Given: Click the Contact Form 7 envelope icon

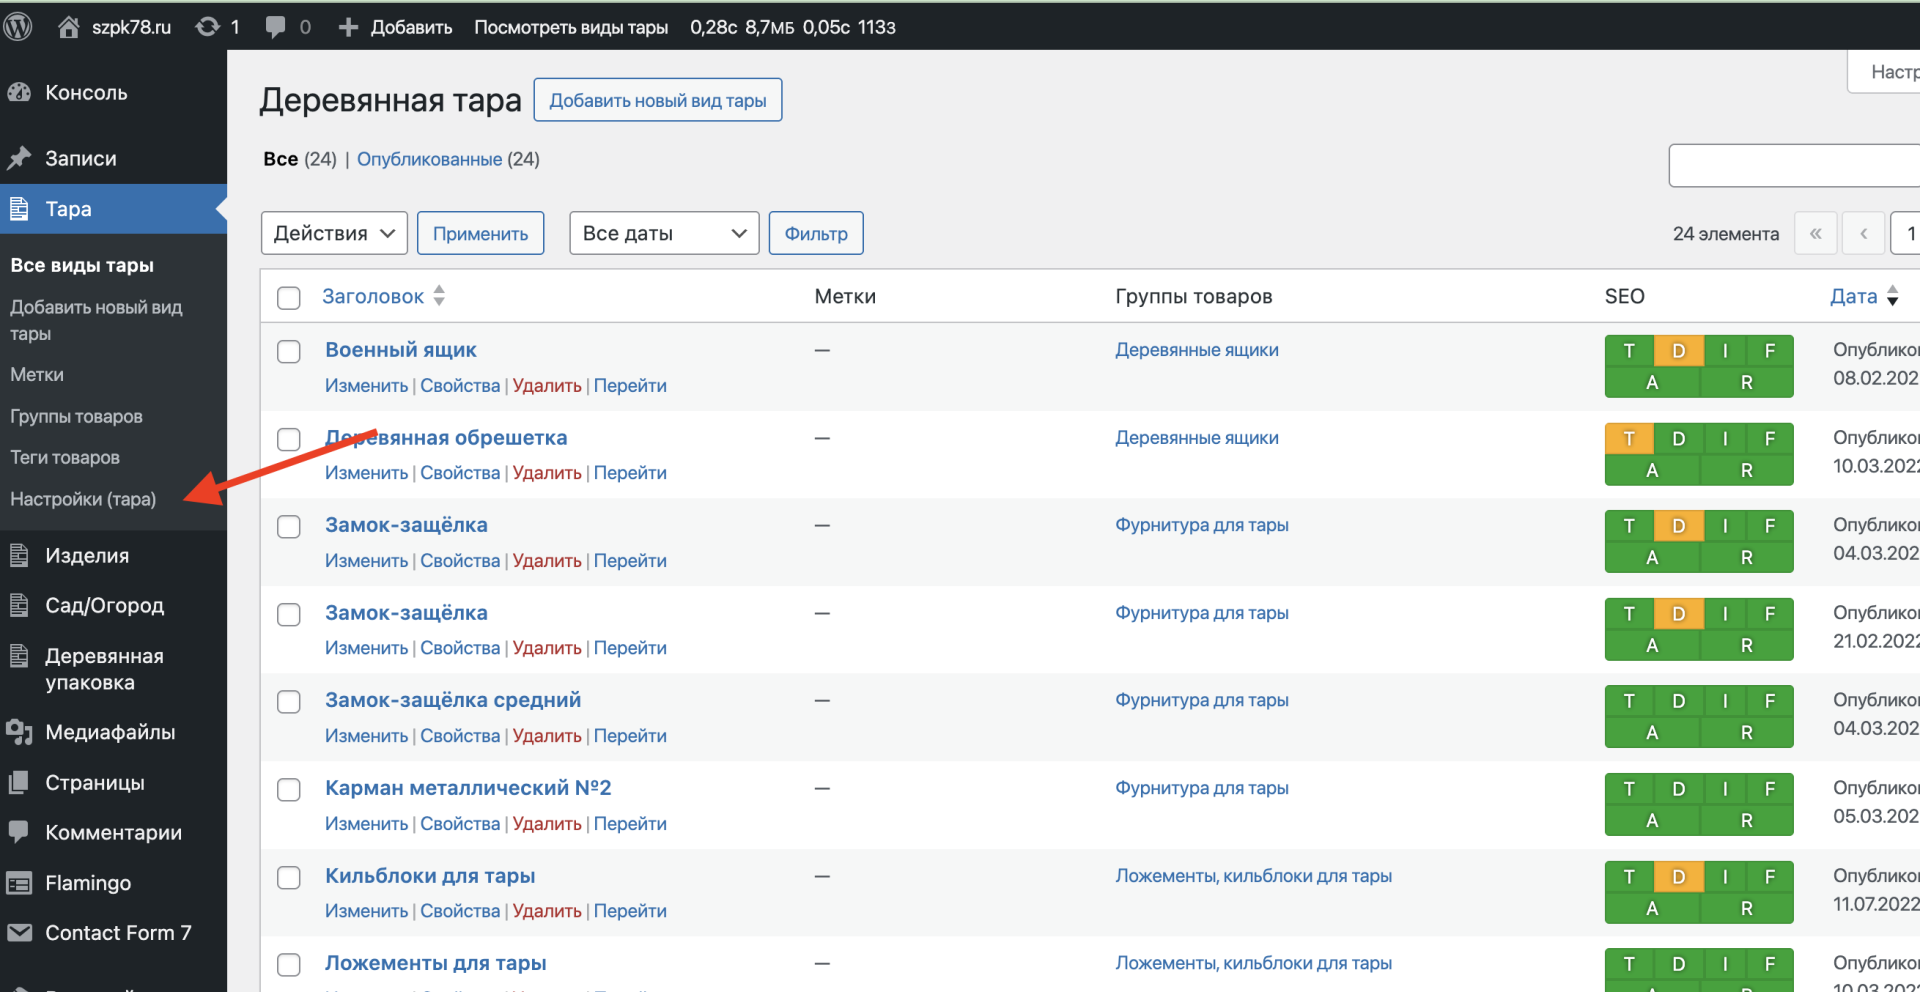Looking at the screenshot, I should pos(19,932).
